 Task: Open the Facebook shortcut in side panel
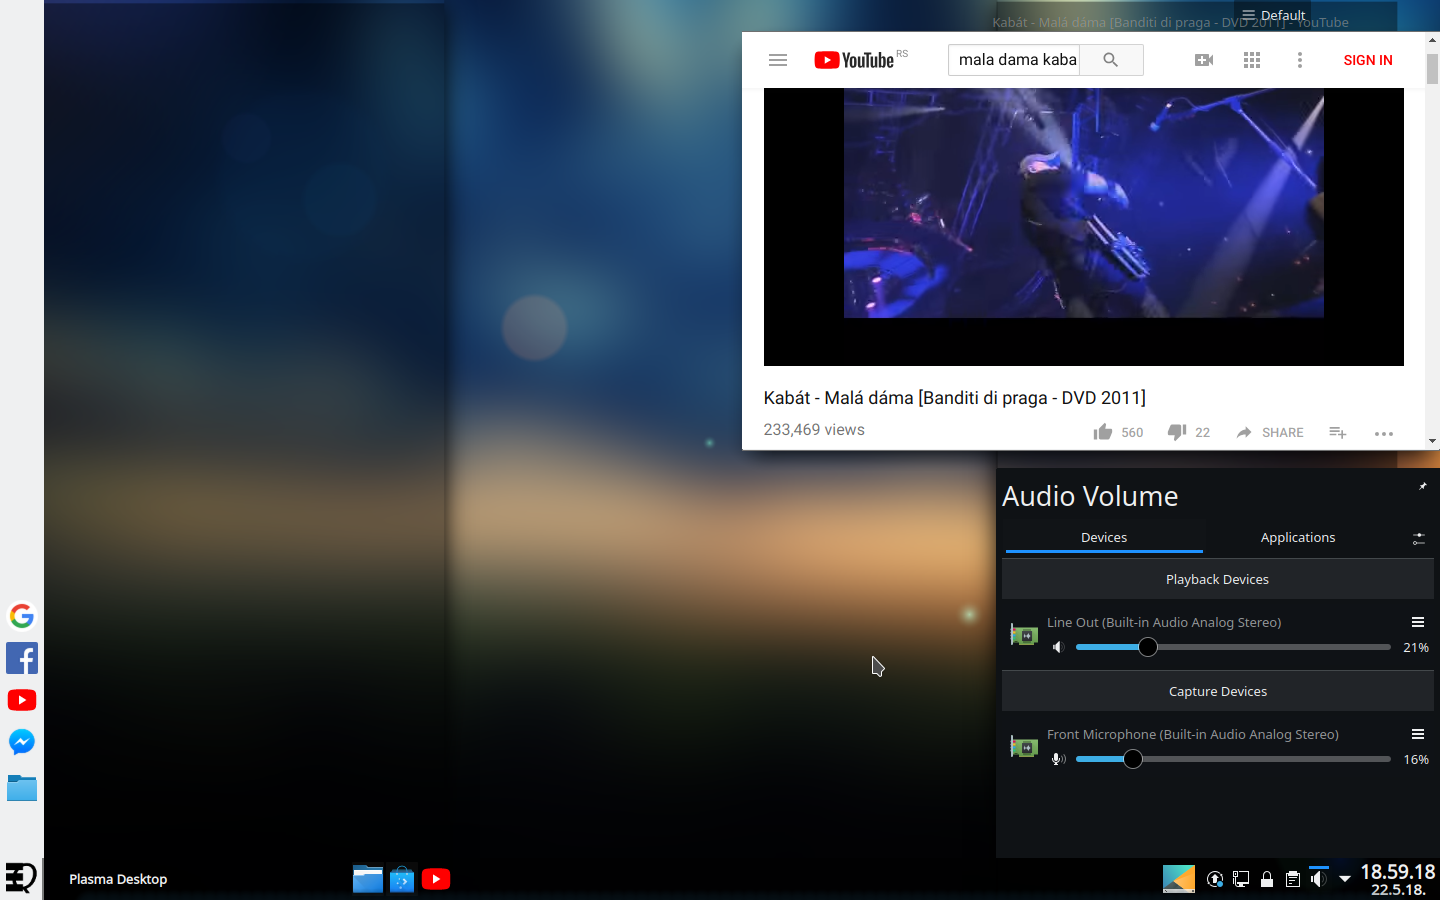(x=22, y=658)
